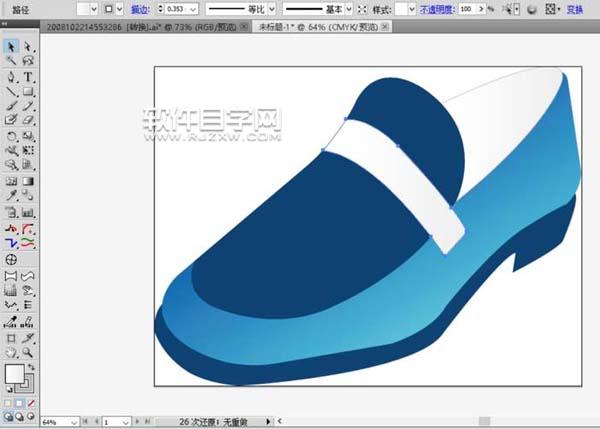
Task: Swap fill and stroke colors
Action: (x=32, y=368)
